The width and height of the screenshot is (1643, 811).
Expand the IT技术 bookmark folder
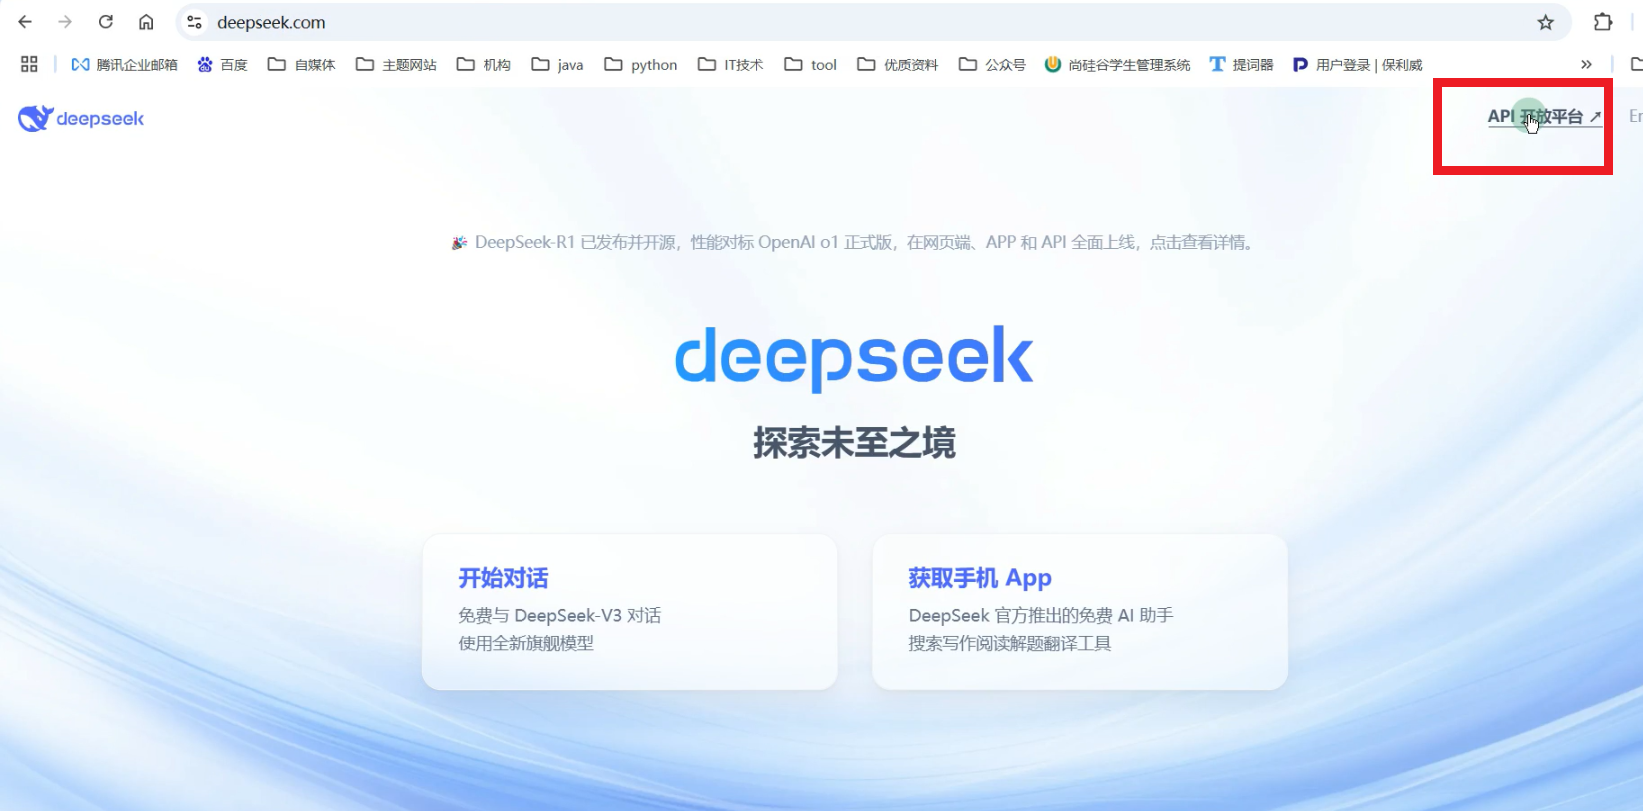point(730,64)
